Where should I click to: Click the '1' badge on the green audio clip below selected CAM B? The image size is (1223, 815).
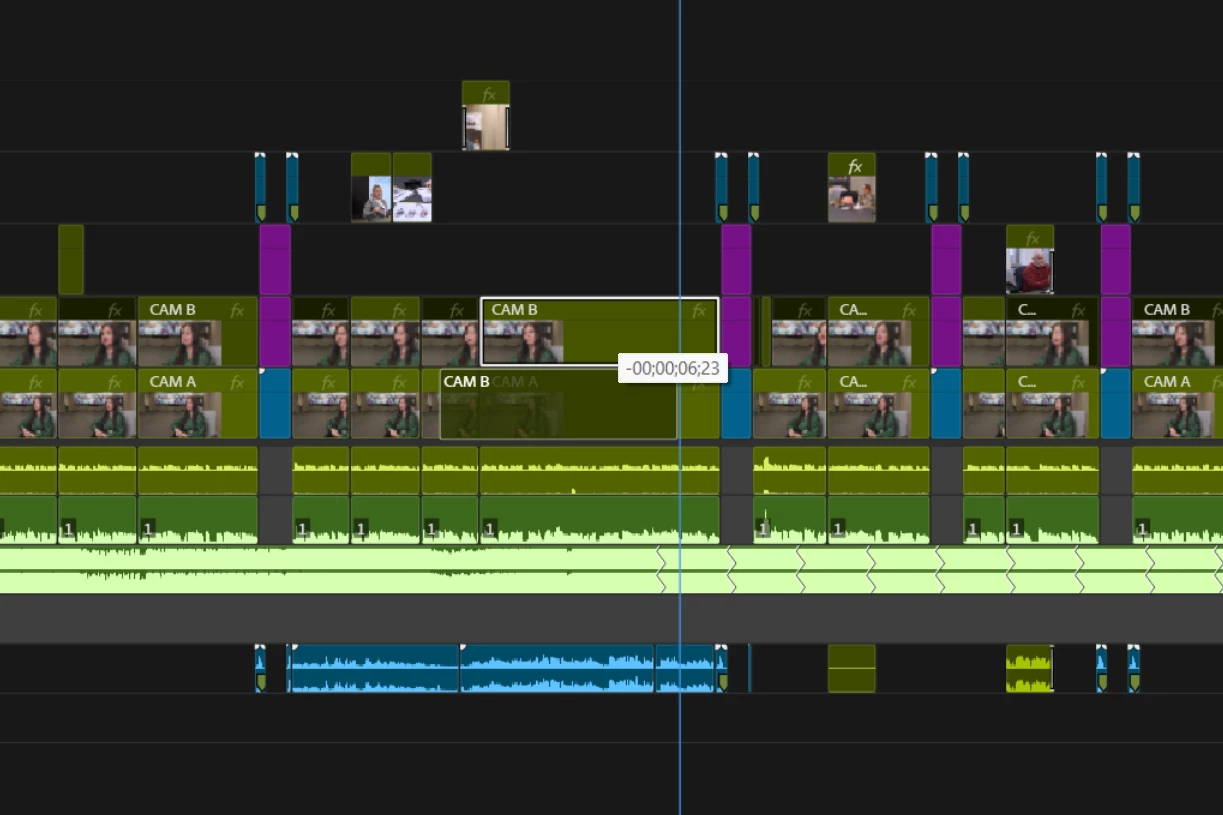[x=491, y=527]
